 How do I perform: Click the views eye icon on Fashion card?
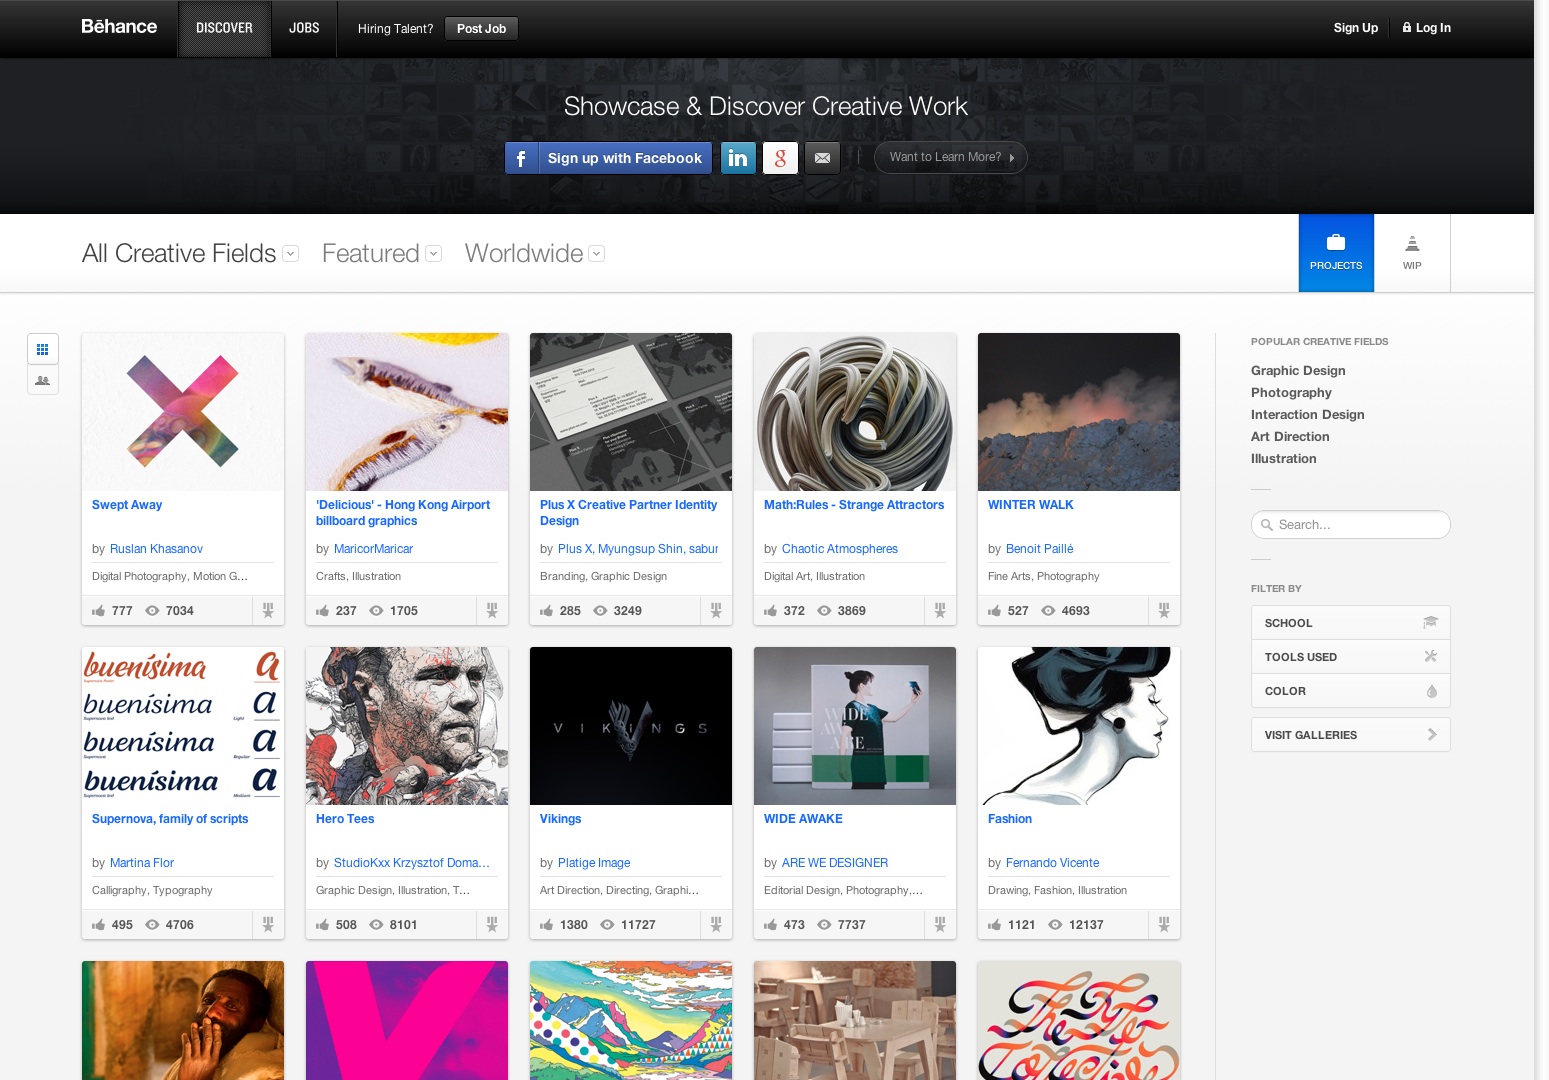1055,924
